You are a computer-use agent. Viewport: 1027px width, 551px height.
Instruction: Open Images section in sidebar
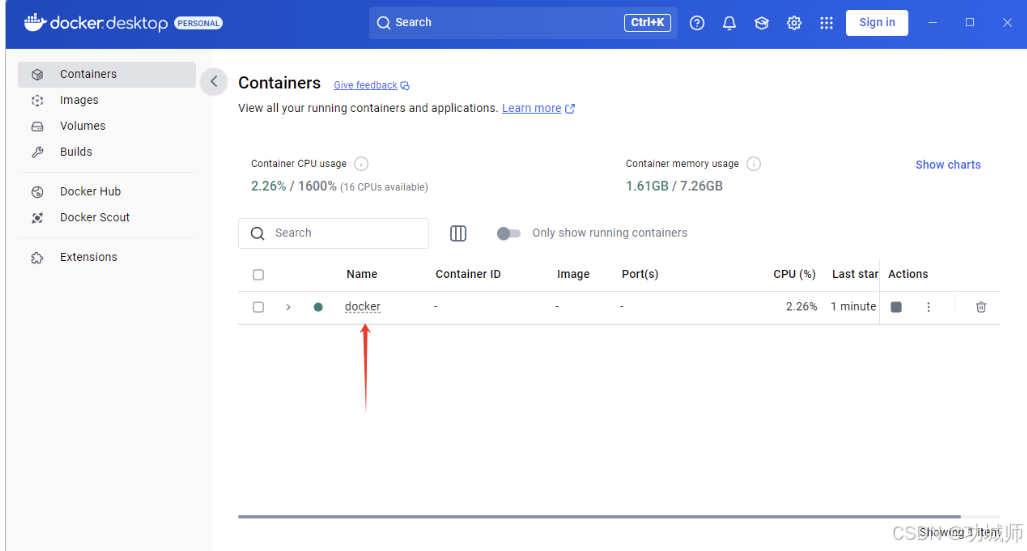pos(107,100)
